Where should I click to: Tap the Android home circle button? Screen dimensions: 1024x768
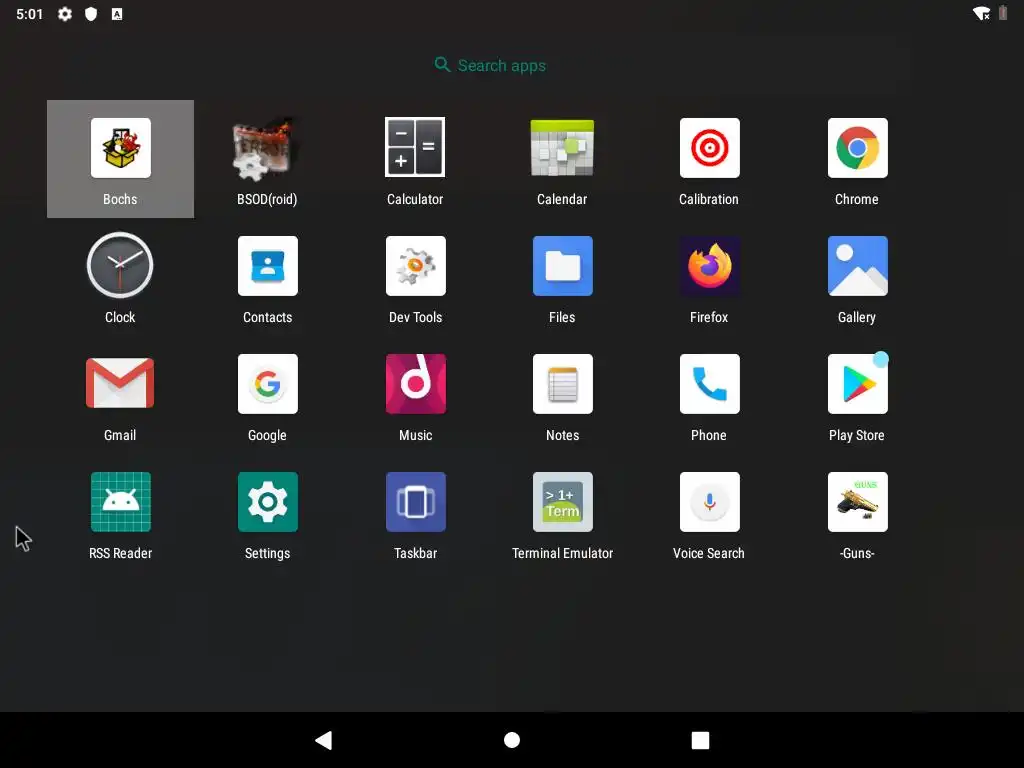512,740
